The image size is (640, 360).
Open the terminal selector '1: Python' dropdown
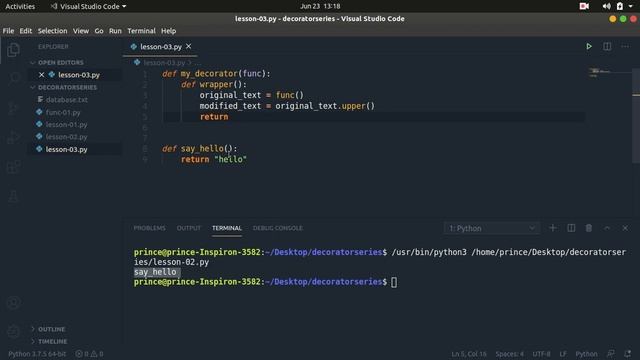point(492,228)
